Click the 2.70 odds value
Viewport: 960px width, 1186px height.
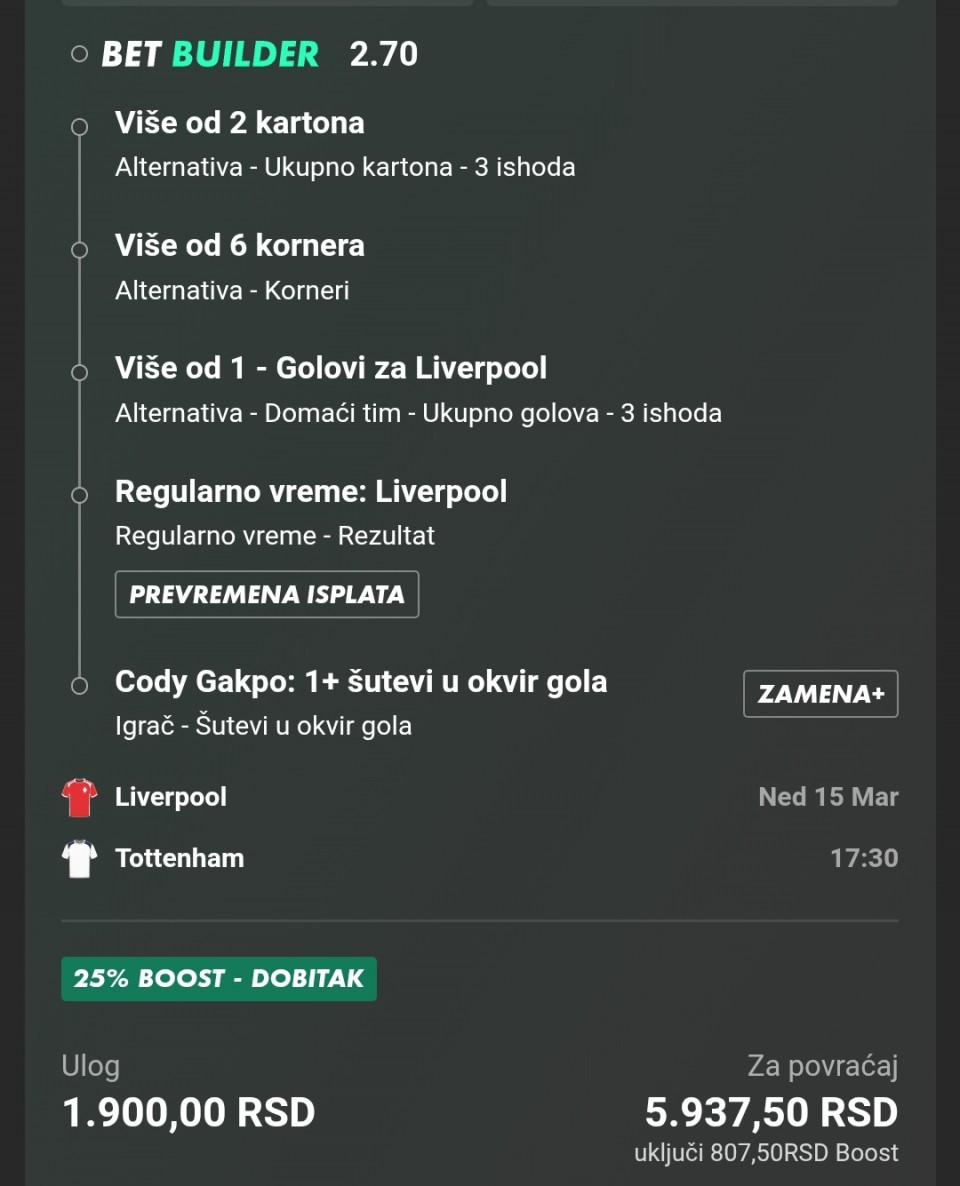(384, 54)
